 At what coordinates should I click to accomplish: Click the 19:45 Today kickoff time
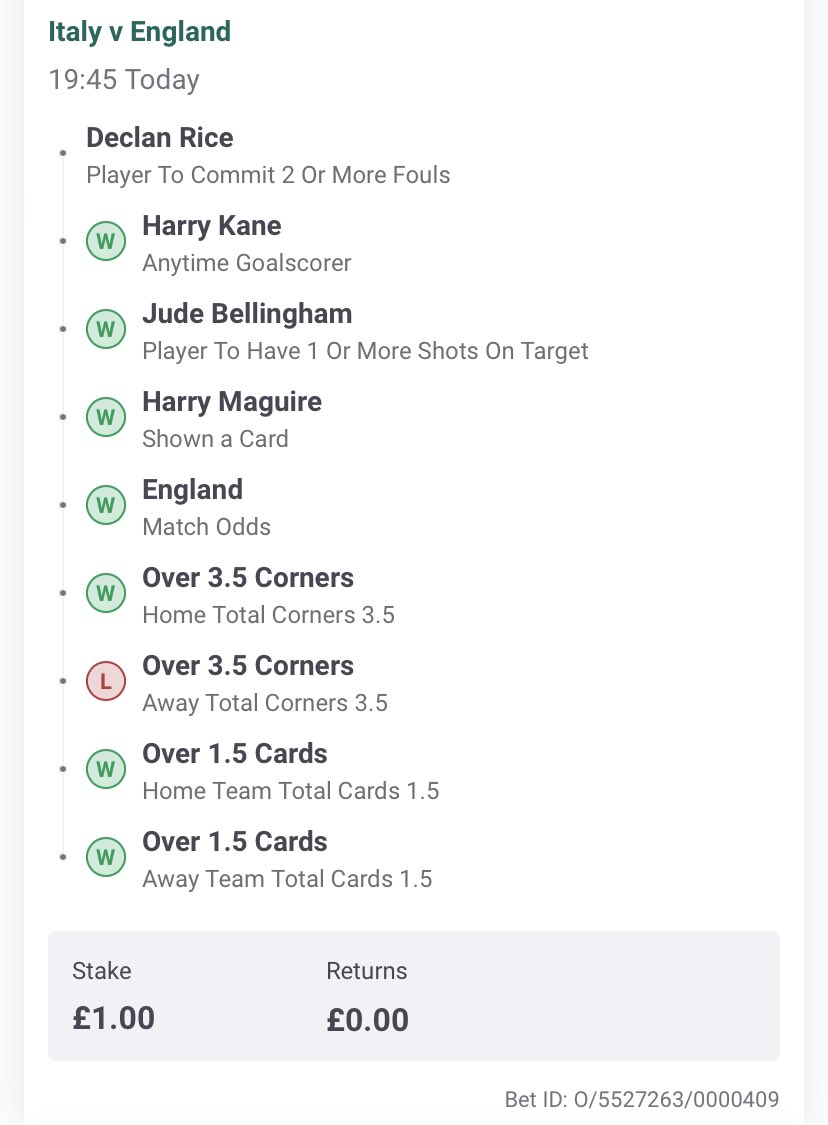[123, 80]
